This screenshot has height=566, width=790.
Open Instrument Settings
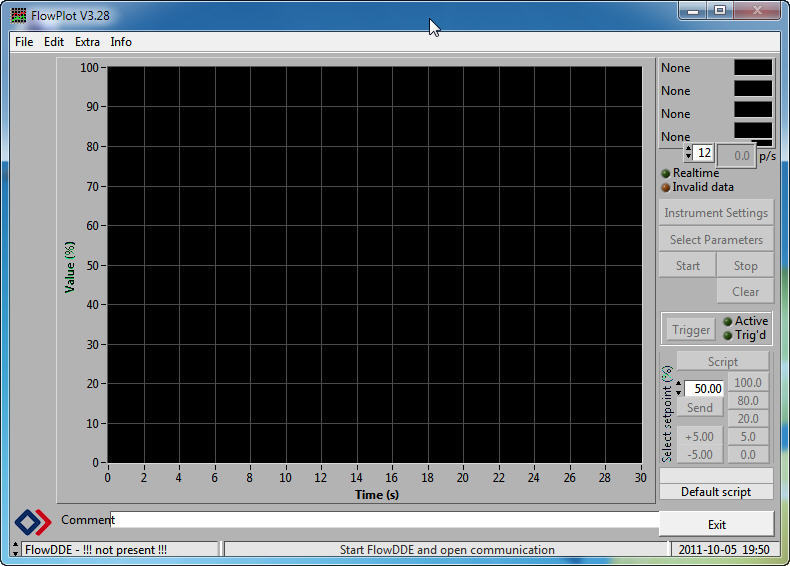tap(716, 213)
